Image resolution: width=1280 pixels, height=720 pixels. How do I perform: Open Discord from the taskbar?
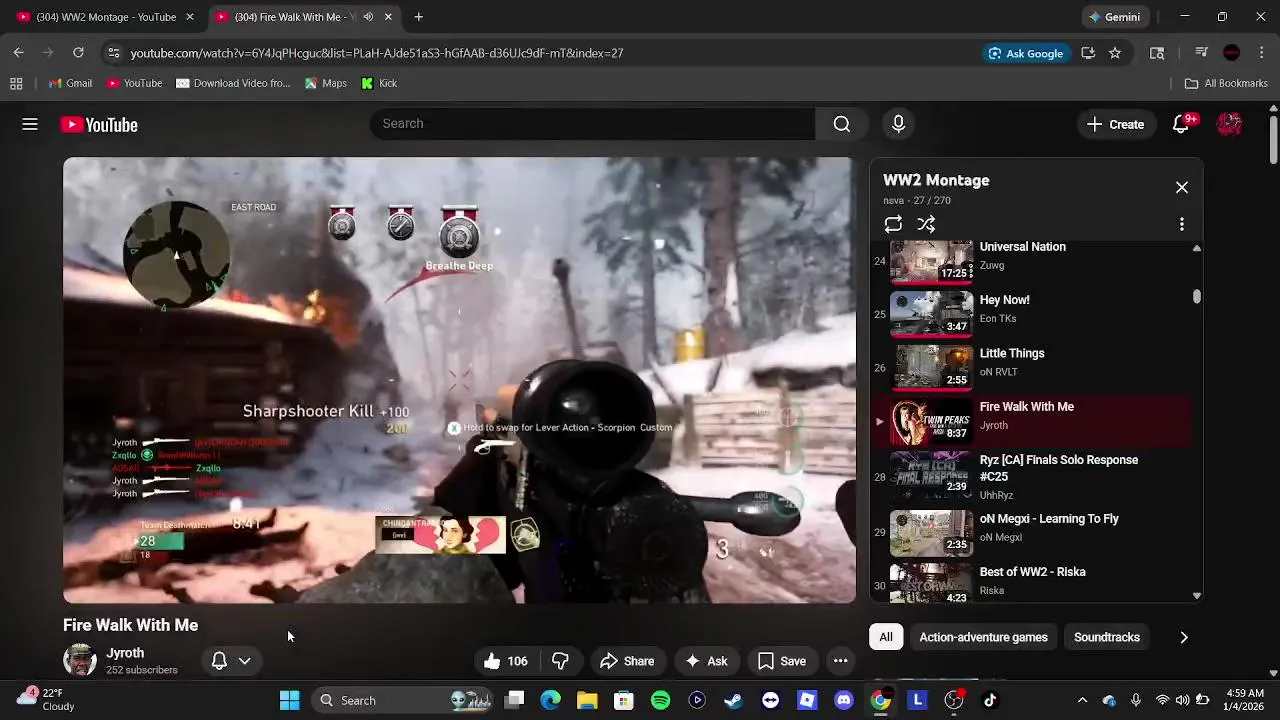click(x=843, y=700)
